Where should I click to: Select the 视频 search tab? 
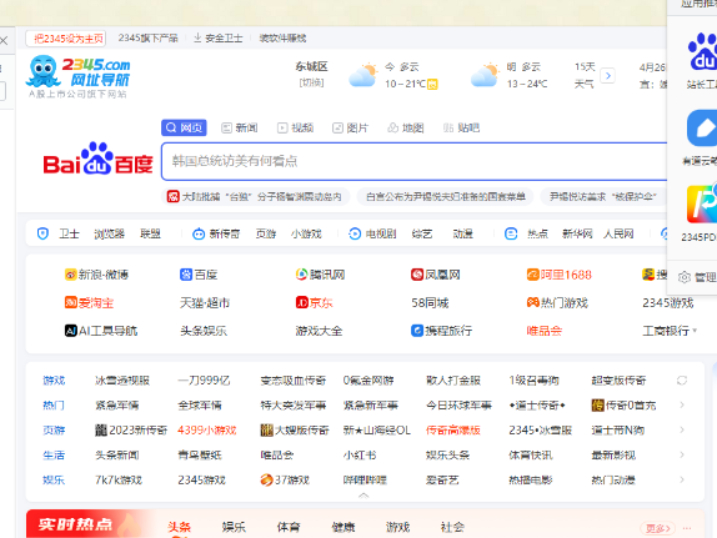295,128
